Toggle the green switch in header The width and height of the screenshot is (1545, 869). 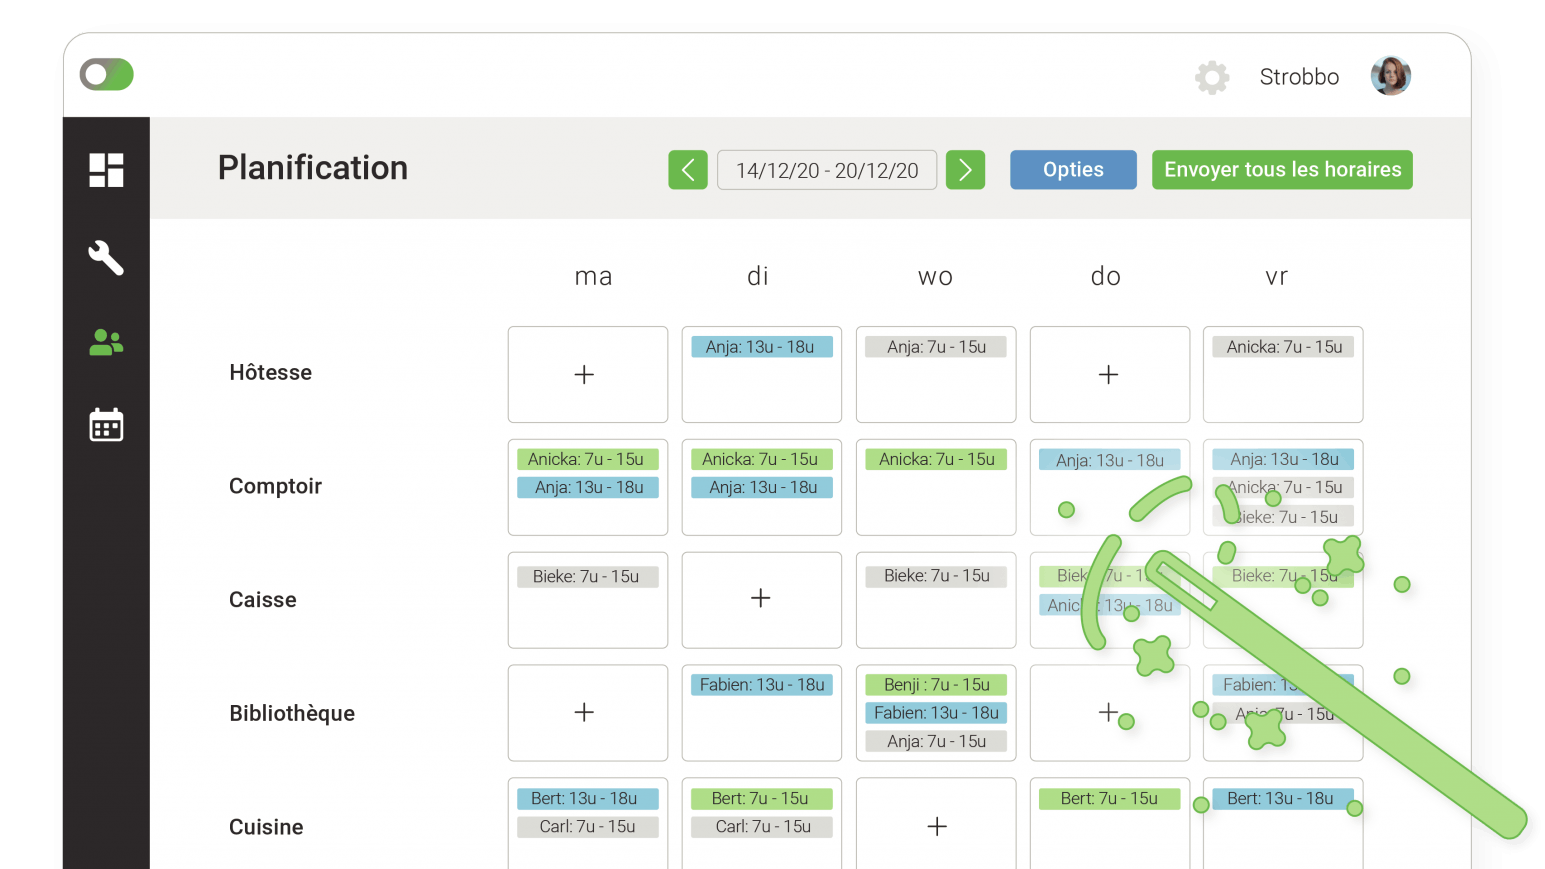[x=107, y=75]
